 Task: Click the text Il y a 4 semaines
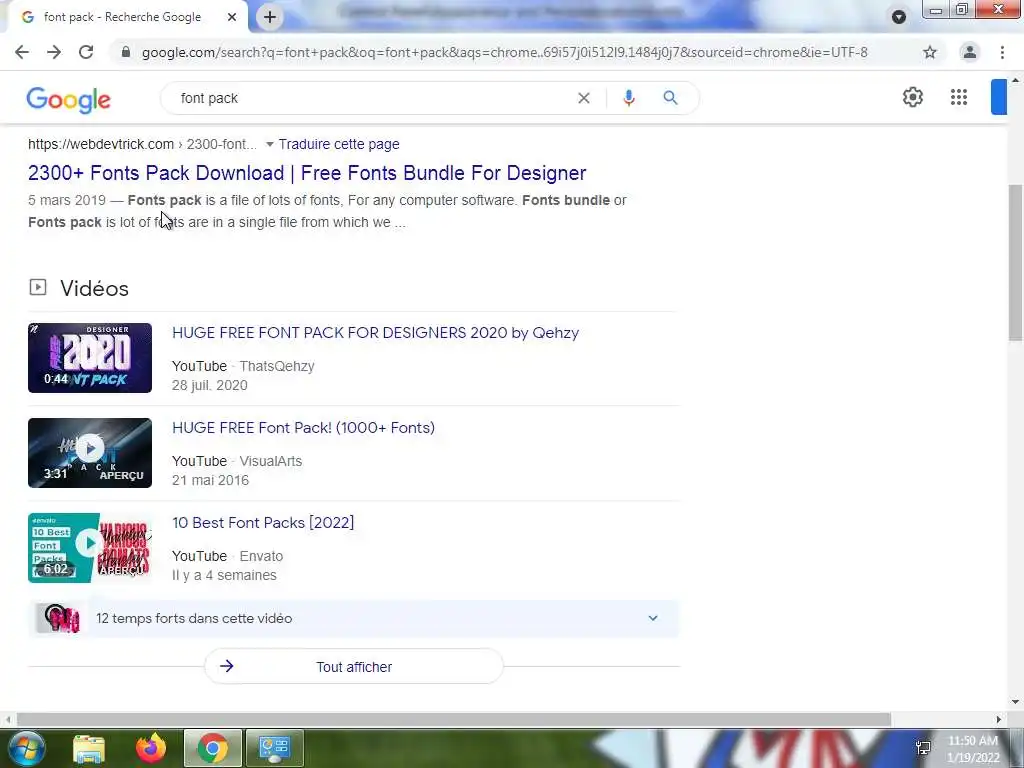pos(224,575)
